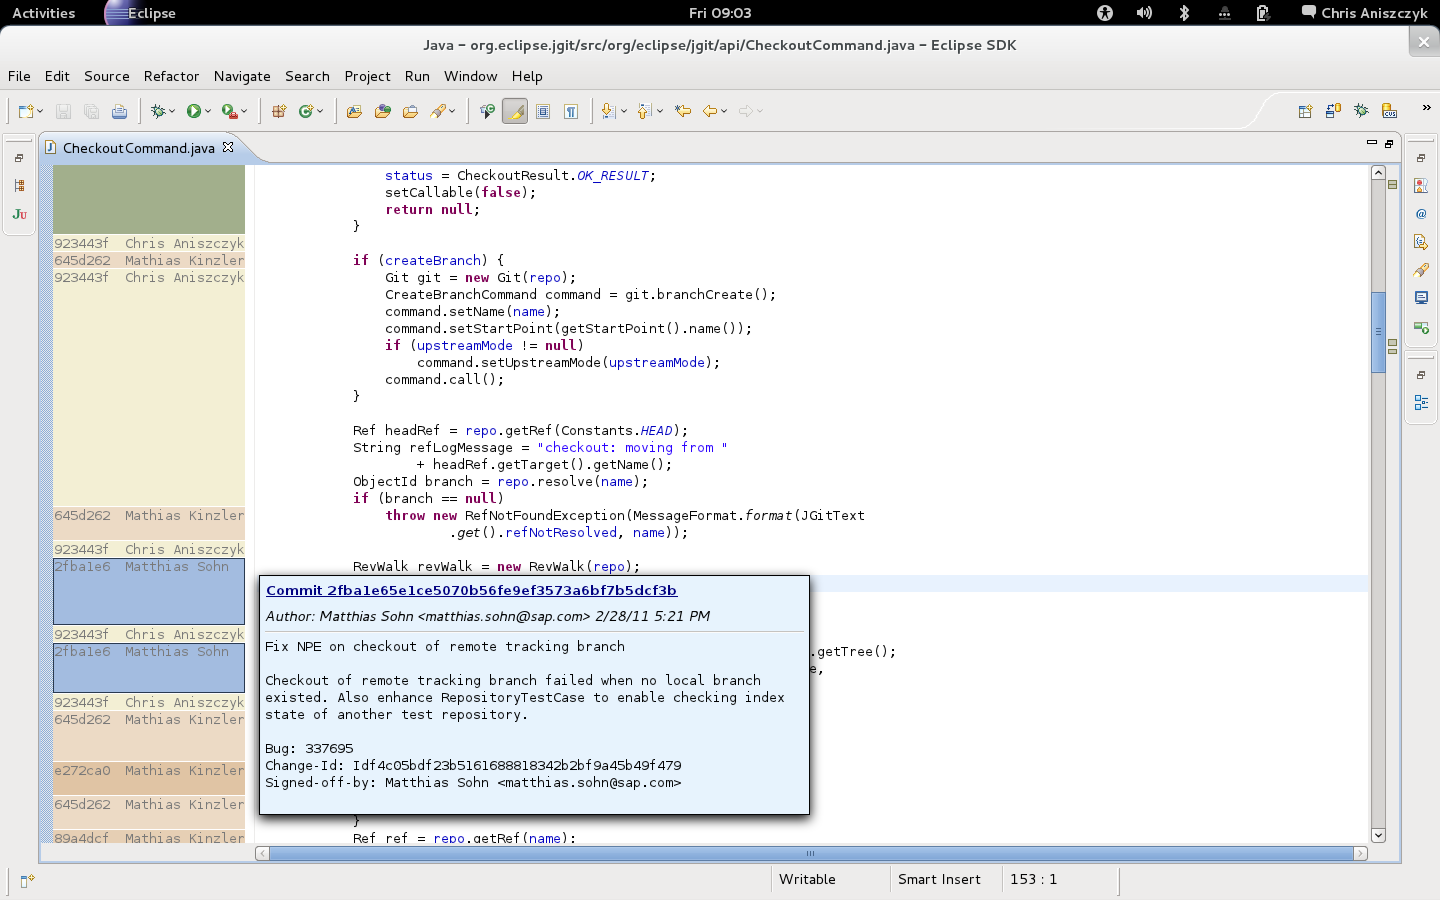
Task: Open the Refactor menu
Action: pyautogui.click(x=171, y=76)
